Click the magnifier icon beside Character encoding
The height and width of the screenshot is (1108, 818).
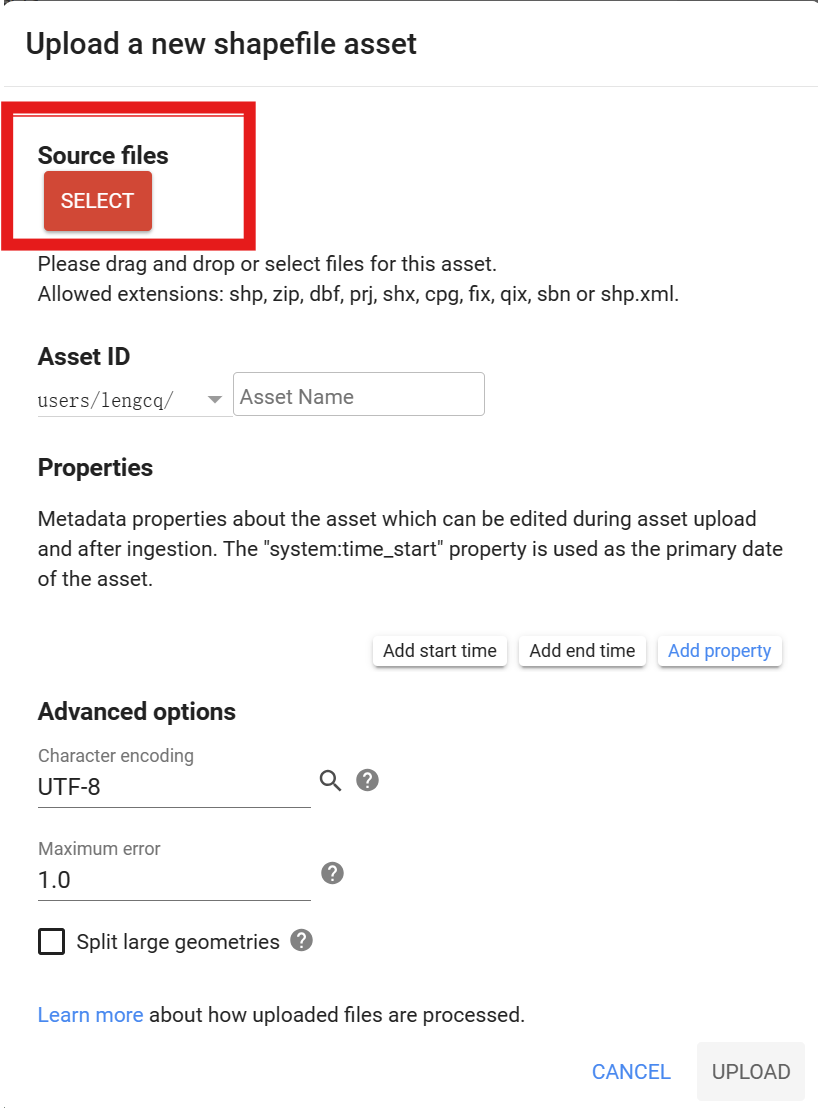(331, 781)
